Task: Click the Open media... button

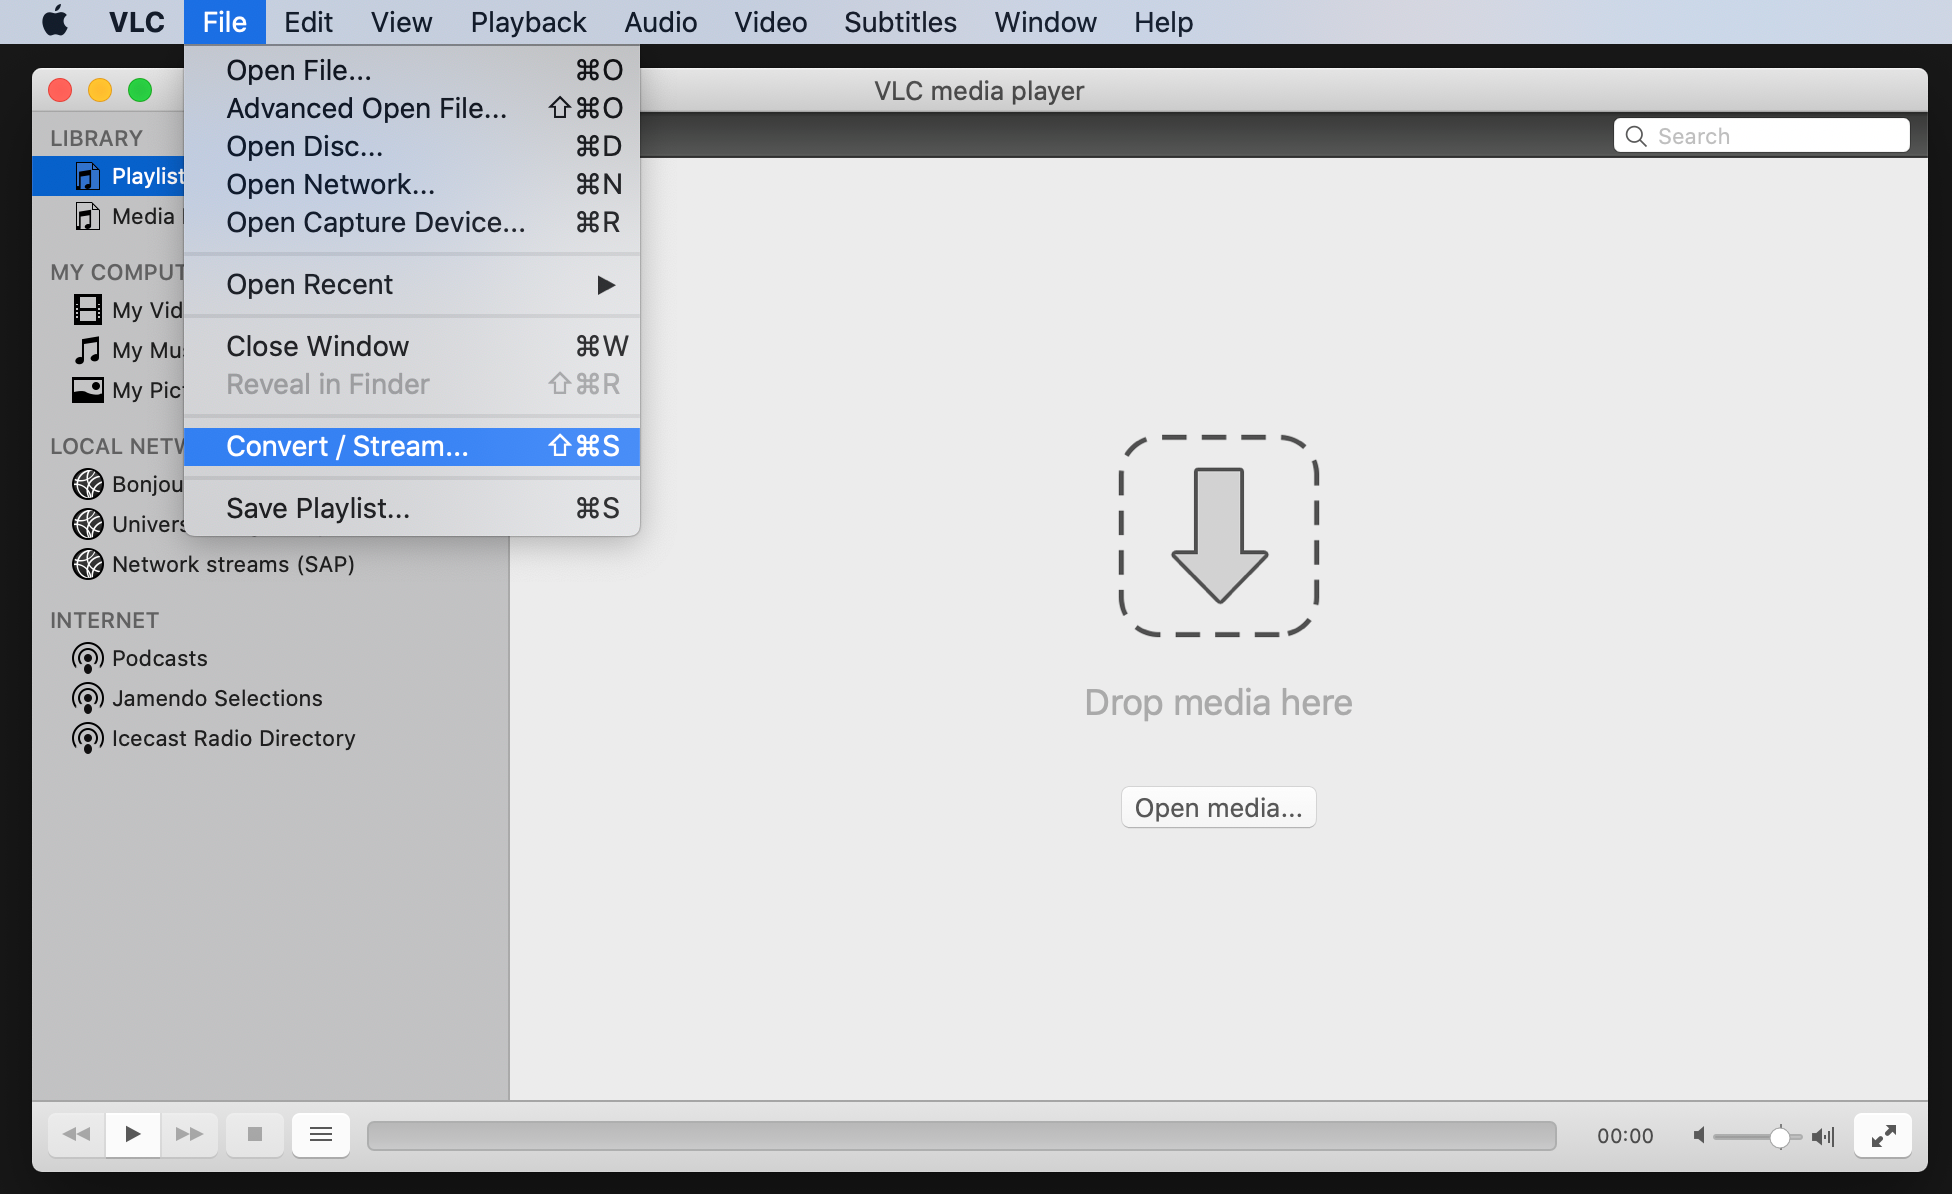Action: tap(1218, 807)
